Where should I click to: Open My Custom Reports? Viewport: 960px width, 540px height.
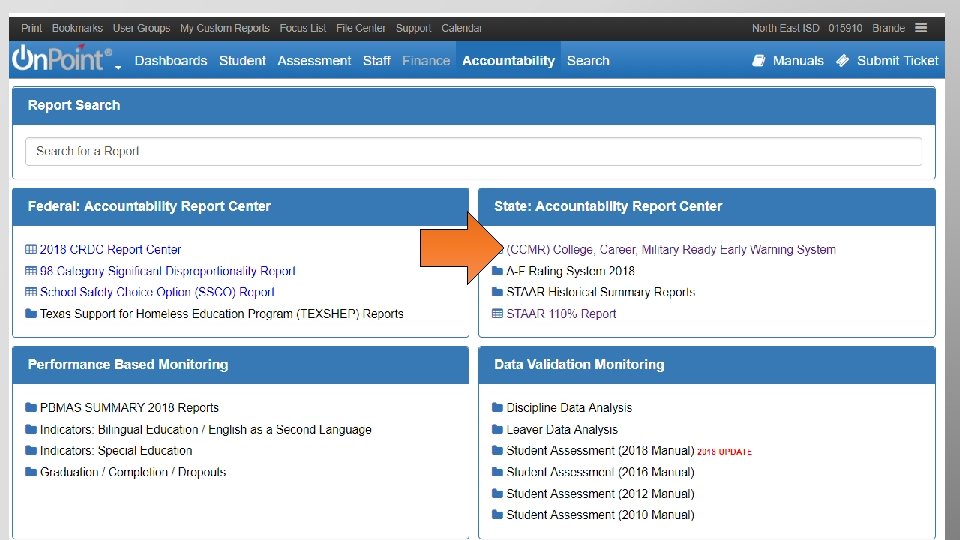click(225, 28)
